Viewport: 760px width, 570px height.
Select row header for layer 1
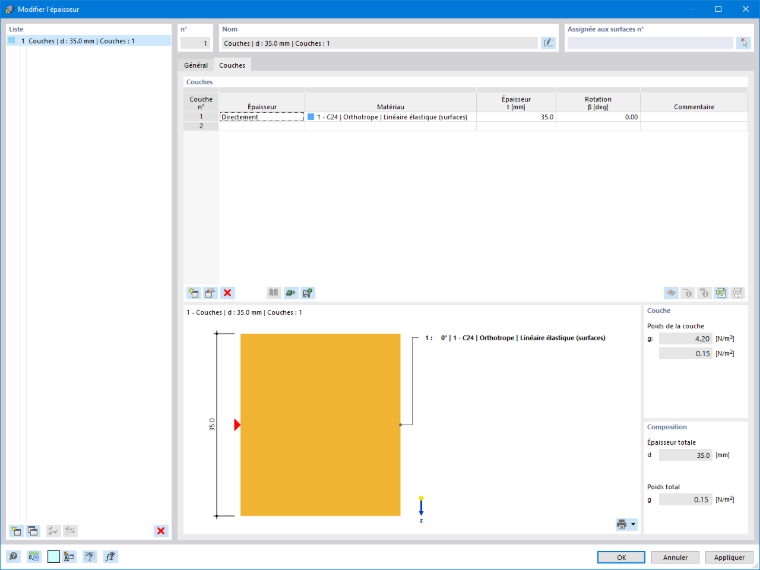(x=201, y=117)
